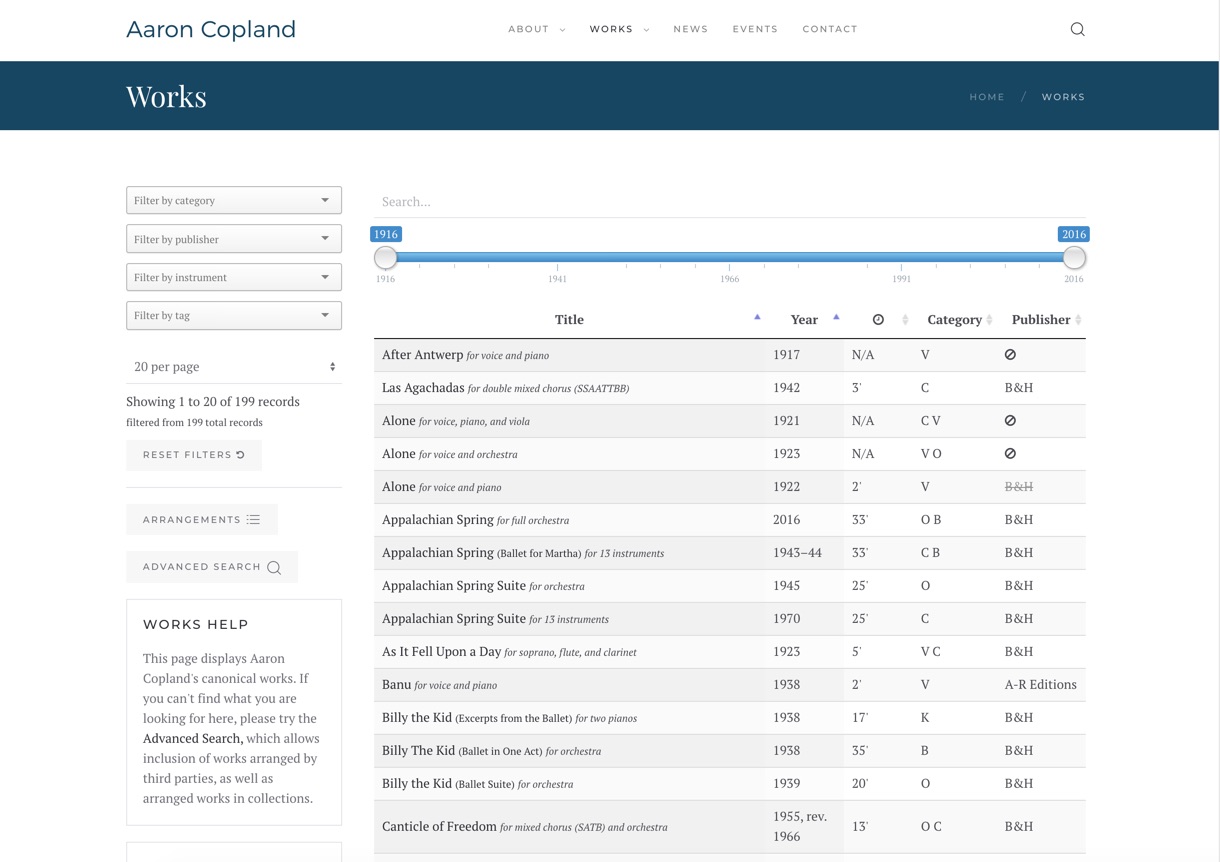
Task: Open Appalachian Spring Suite for orchestra
Action: (483, 586)
